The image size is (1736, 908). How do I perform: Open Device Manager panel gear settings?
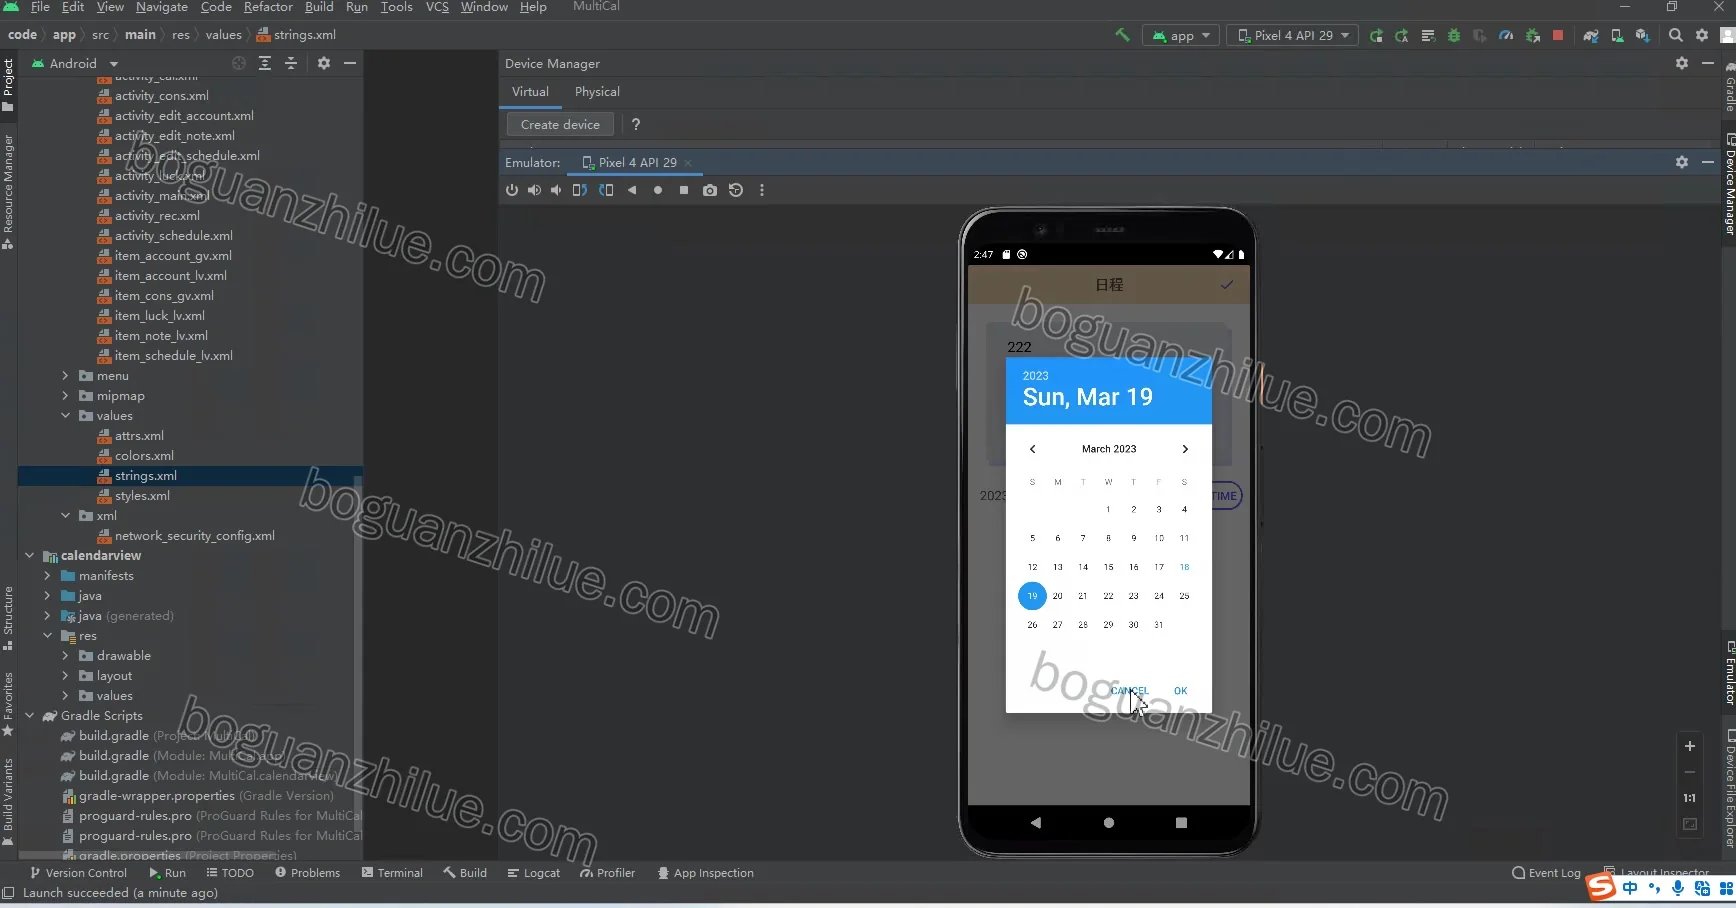click(x=1682, y=63)
